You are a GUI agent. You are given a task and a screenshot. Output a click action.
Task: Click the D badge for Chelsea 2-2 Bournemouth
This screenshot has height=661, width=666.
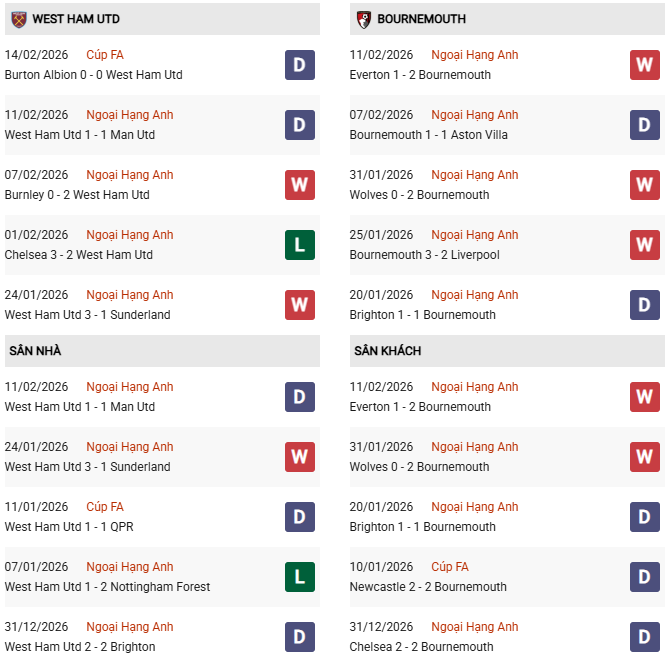click(x=645, y=637)
